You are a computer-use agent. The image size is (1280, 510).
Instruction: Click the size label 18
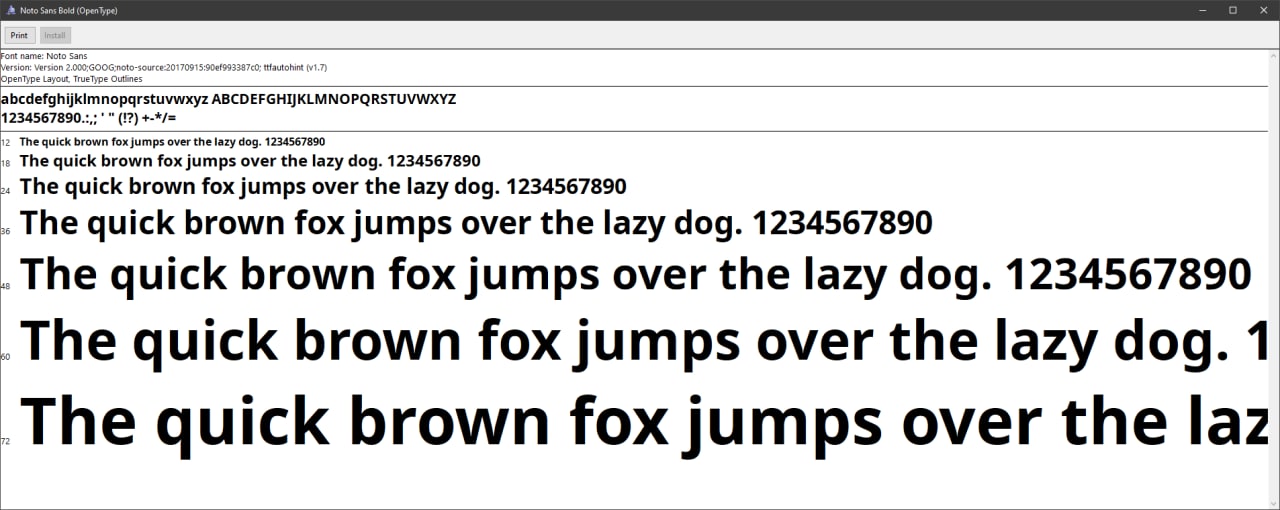pos(6,163)
